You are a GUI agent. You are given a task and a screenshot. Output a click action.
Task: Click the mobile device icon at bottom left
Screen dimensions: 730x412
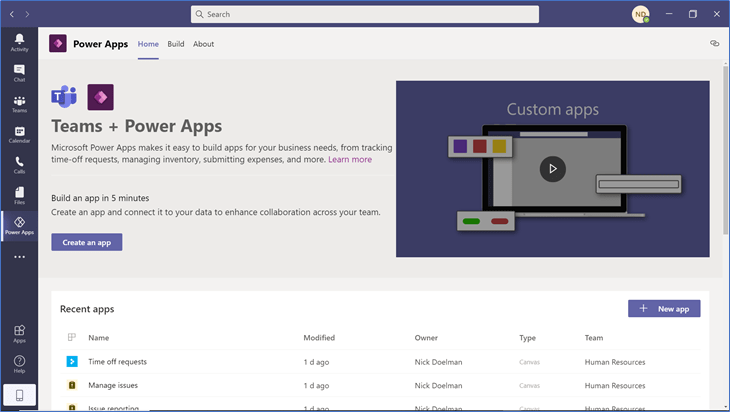(19, 395)
